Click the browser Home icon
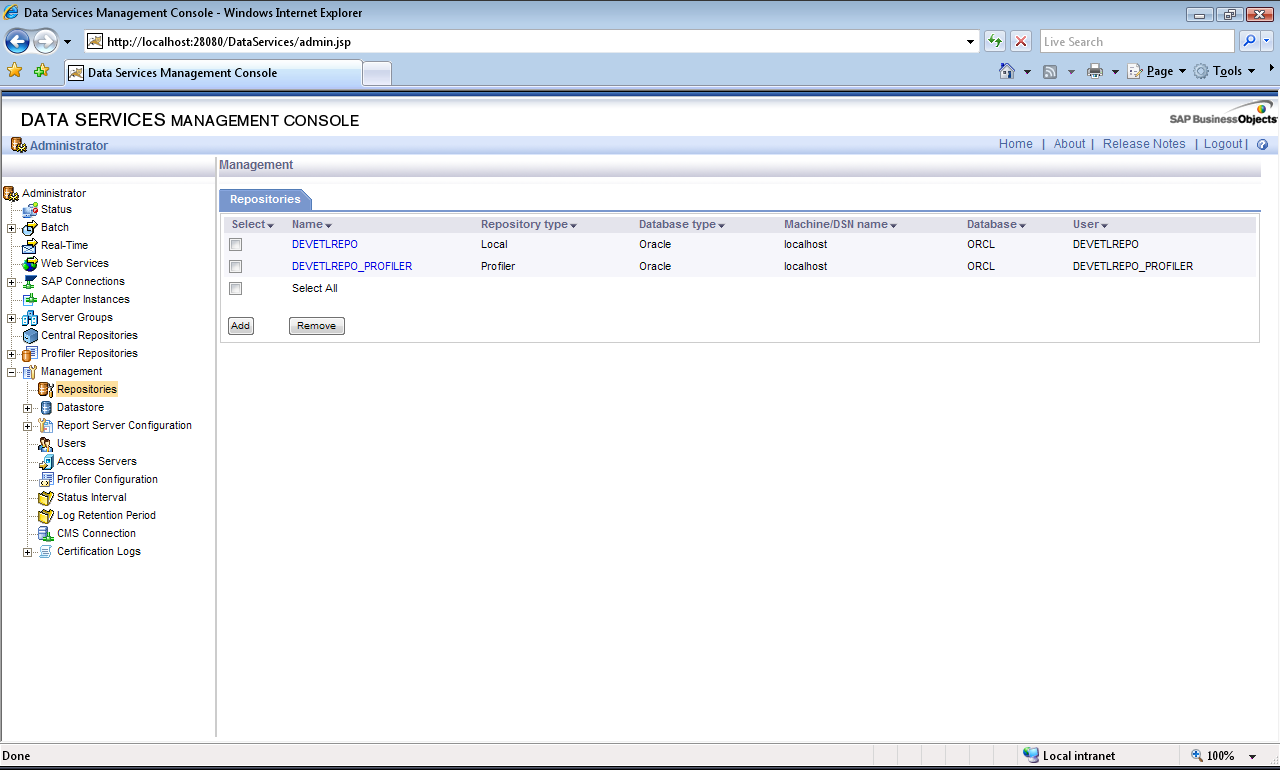 [x=1007, y=71]
